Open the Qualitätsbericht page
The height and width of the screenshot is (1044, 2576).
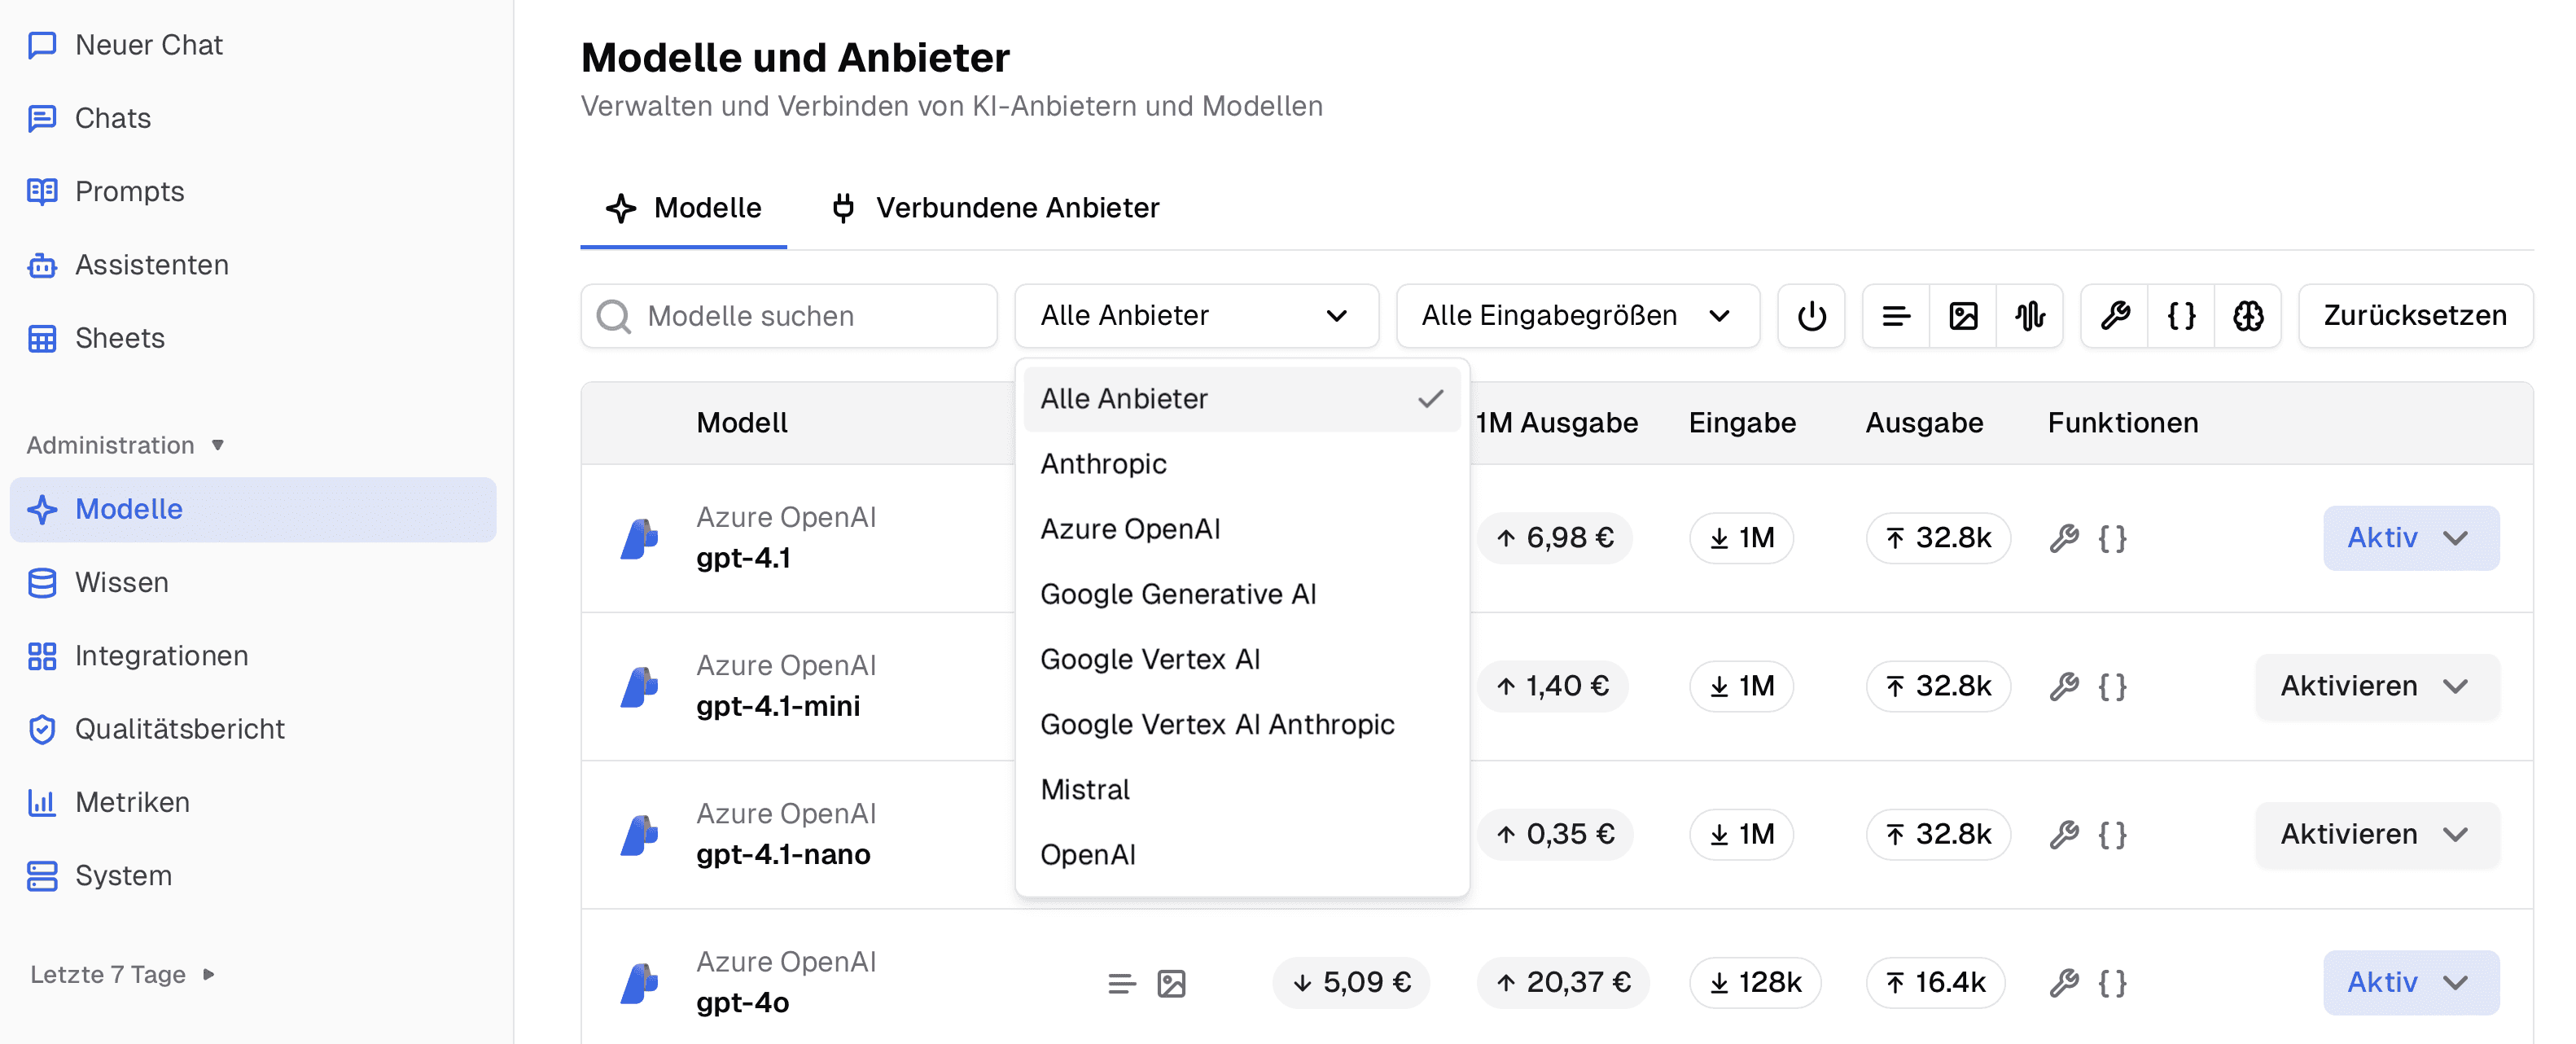[x=179, y=729]
